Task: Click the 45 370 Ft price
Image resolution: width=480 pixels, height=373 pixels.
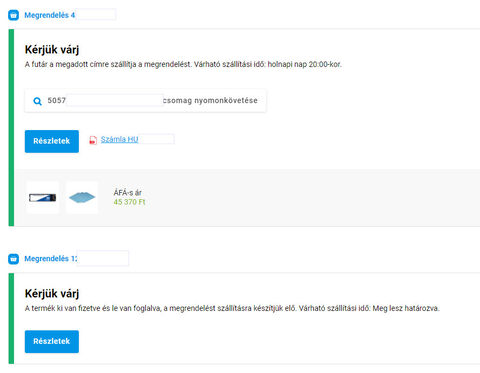Action: pos(129,202)
